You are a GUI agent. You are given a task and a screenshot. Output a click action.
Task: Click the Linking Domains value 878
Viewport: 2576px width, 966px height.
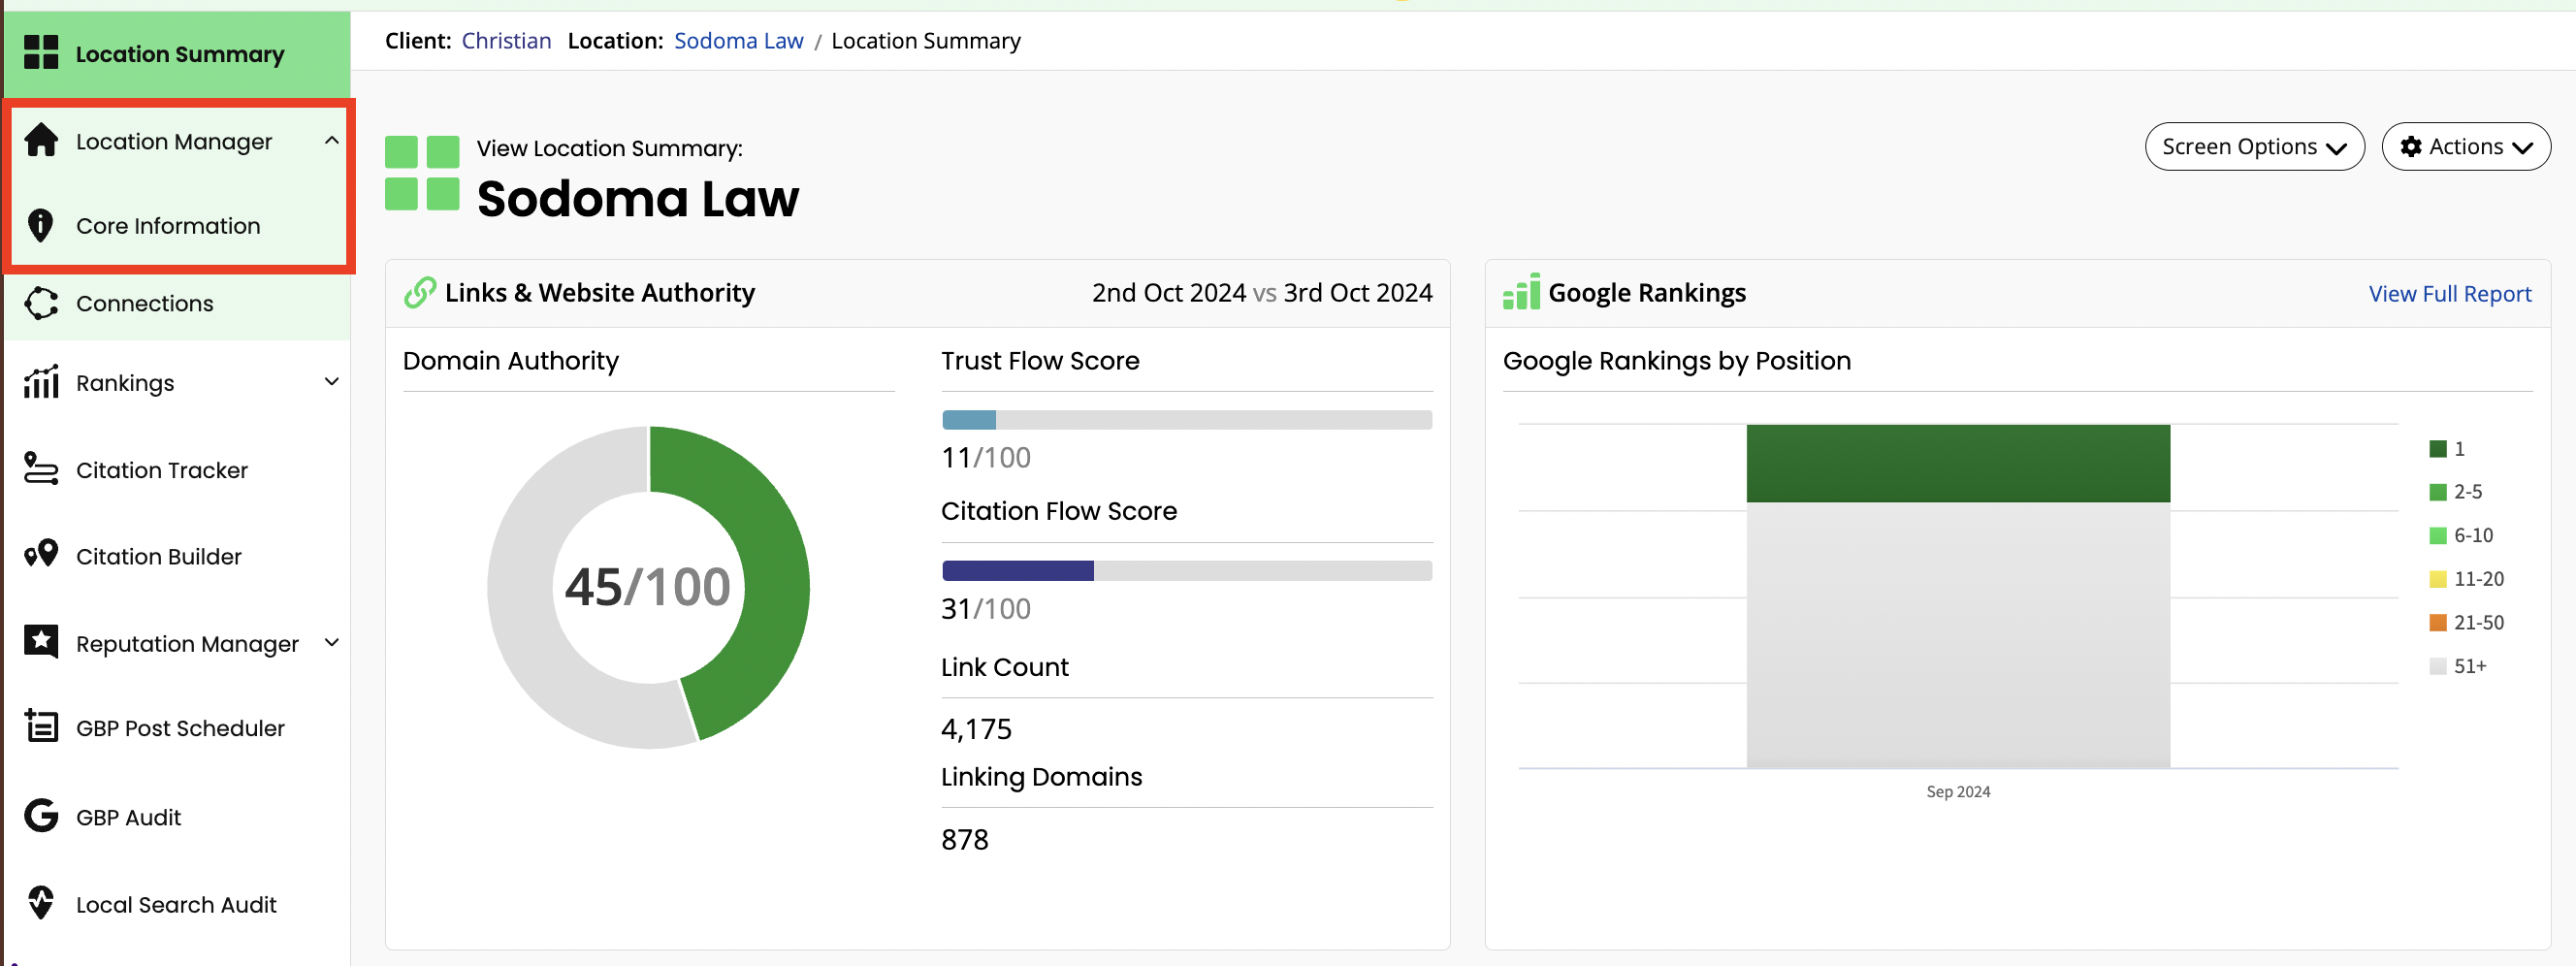tap(964, 839)
